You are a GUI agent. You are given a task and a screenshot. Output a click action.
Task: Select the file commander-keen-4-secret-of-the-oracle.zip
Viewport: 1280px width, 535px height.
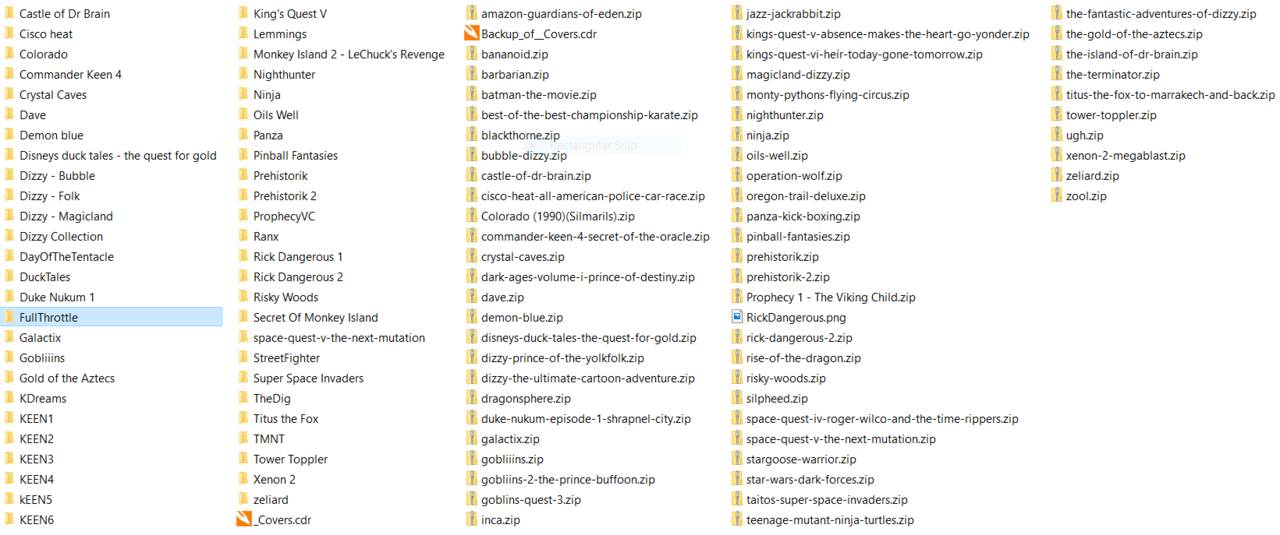(596, 236)
